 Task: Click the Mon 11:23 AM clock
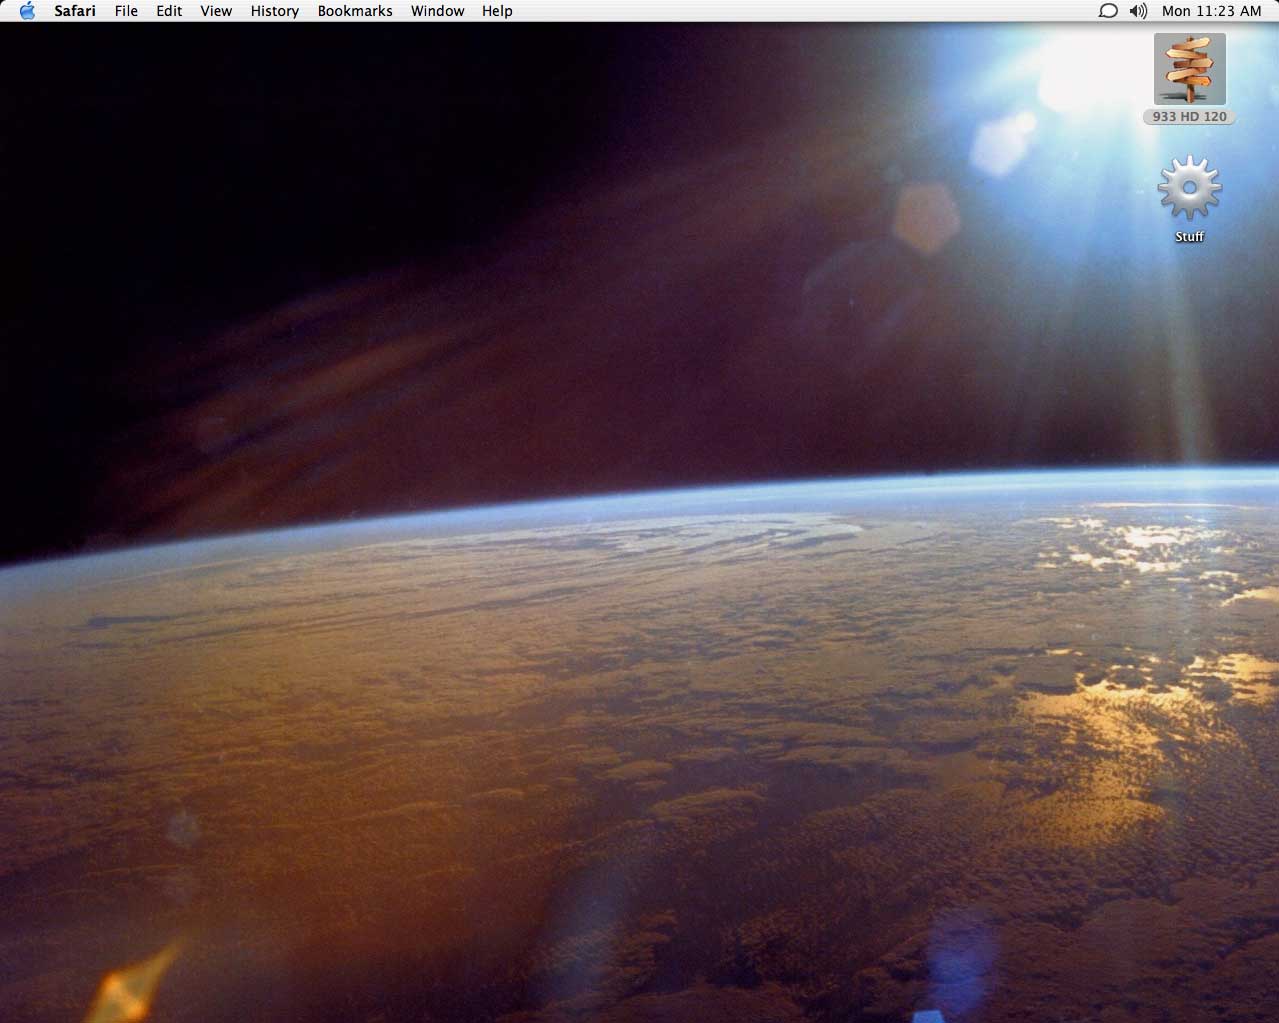tap(1211, 11)
